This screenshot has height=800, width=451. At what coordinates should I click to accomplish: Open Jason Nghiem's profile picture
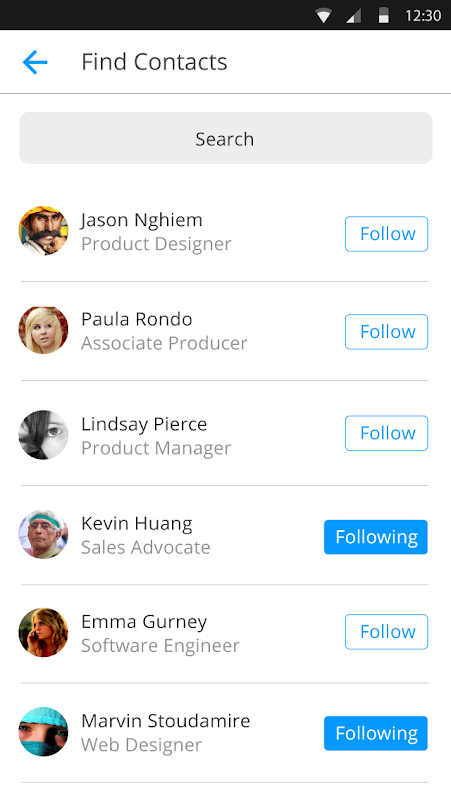43,231
